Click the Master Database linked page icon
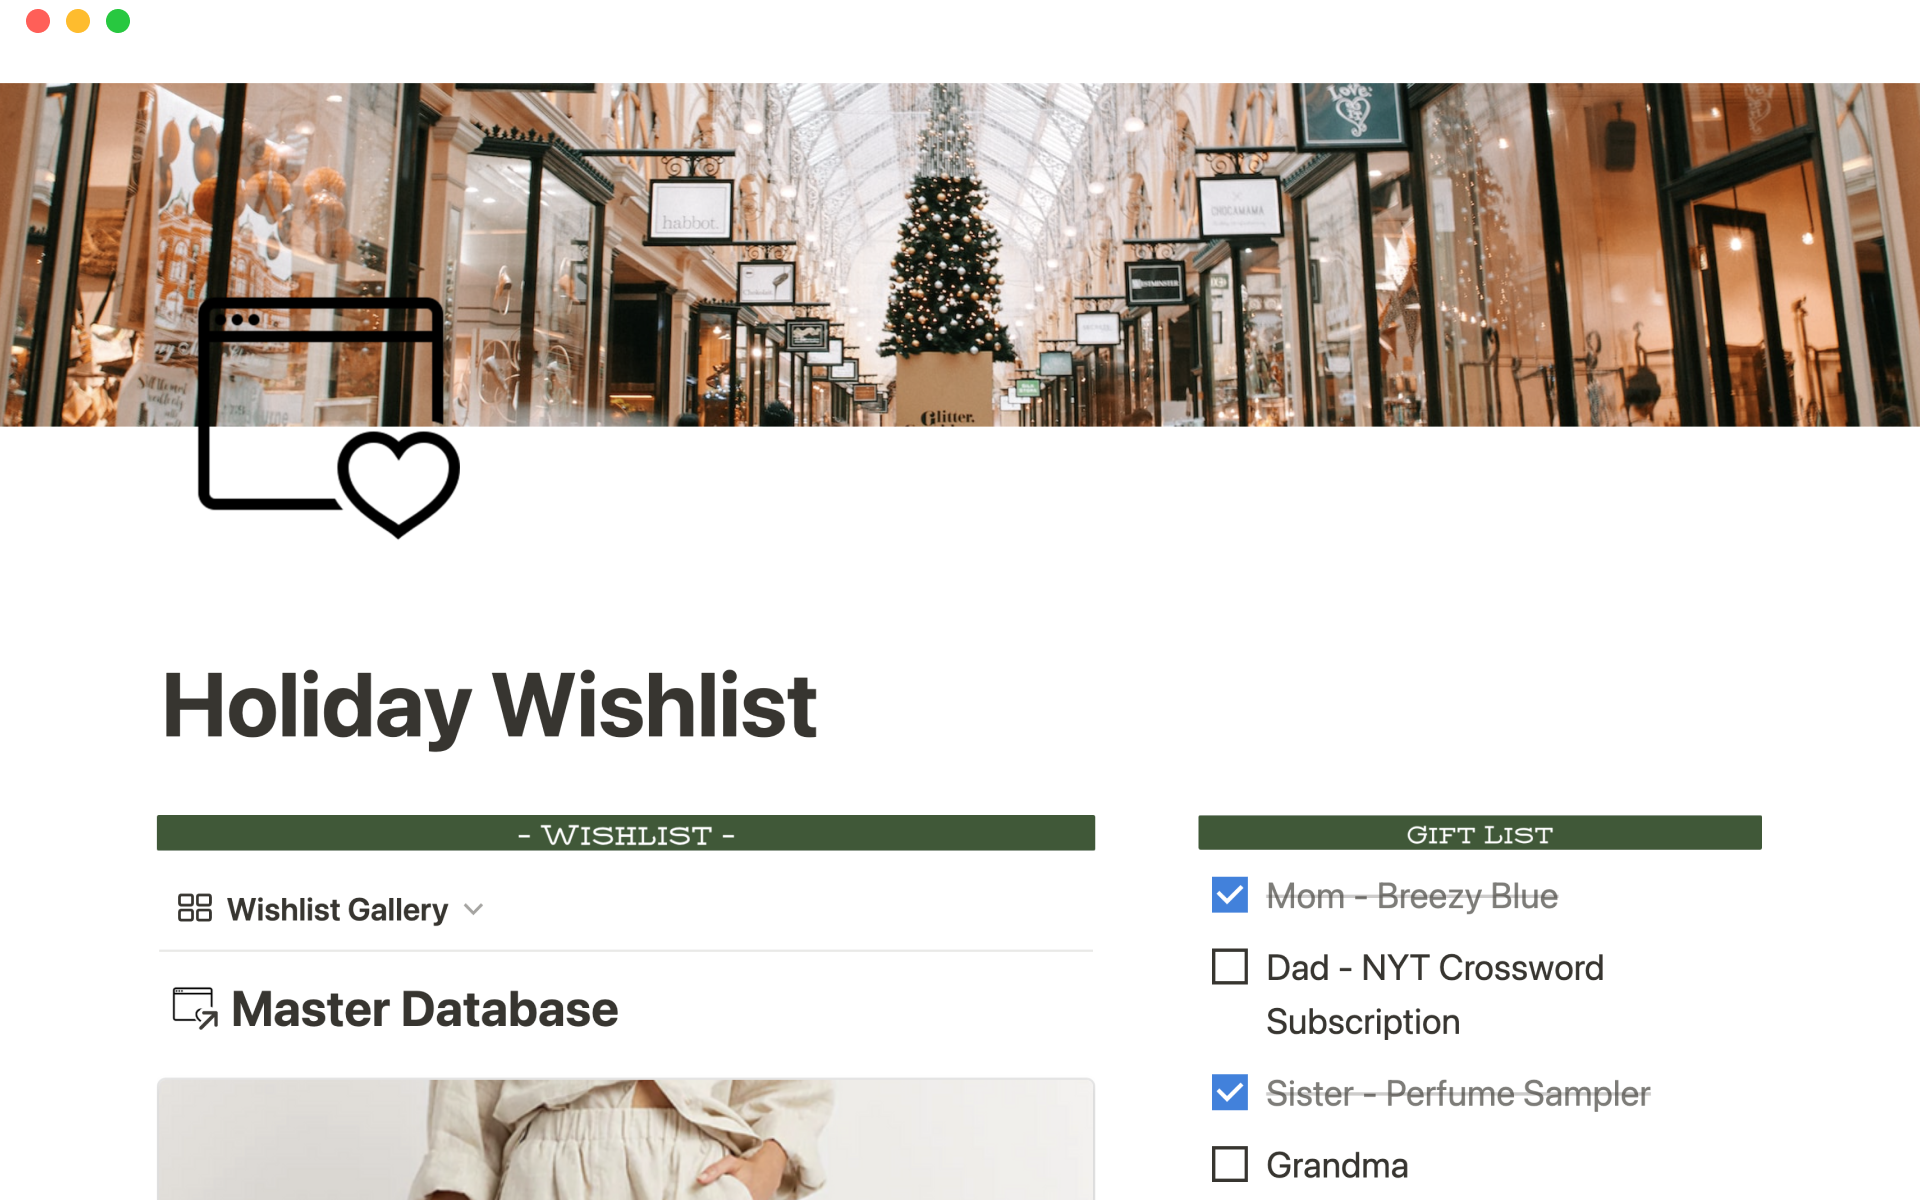 (x=195, y=1008)
